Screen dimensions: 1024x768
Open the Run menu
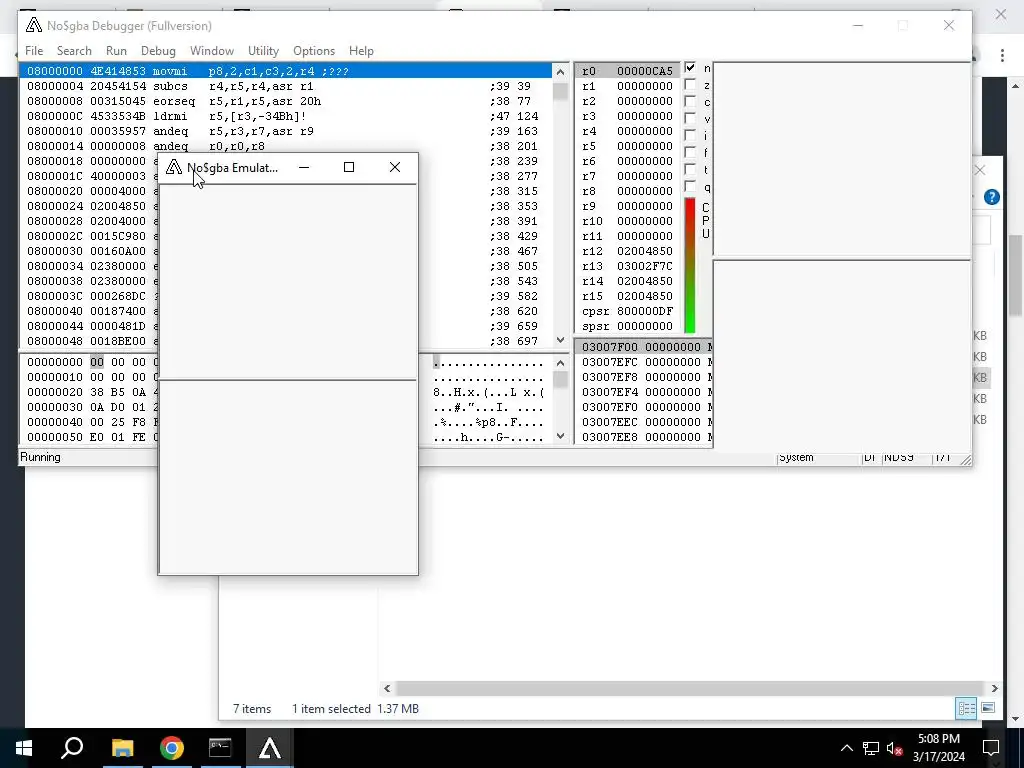(x=116, y=51)
